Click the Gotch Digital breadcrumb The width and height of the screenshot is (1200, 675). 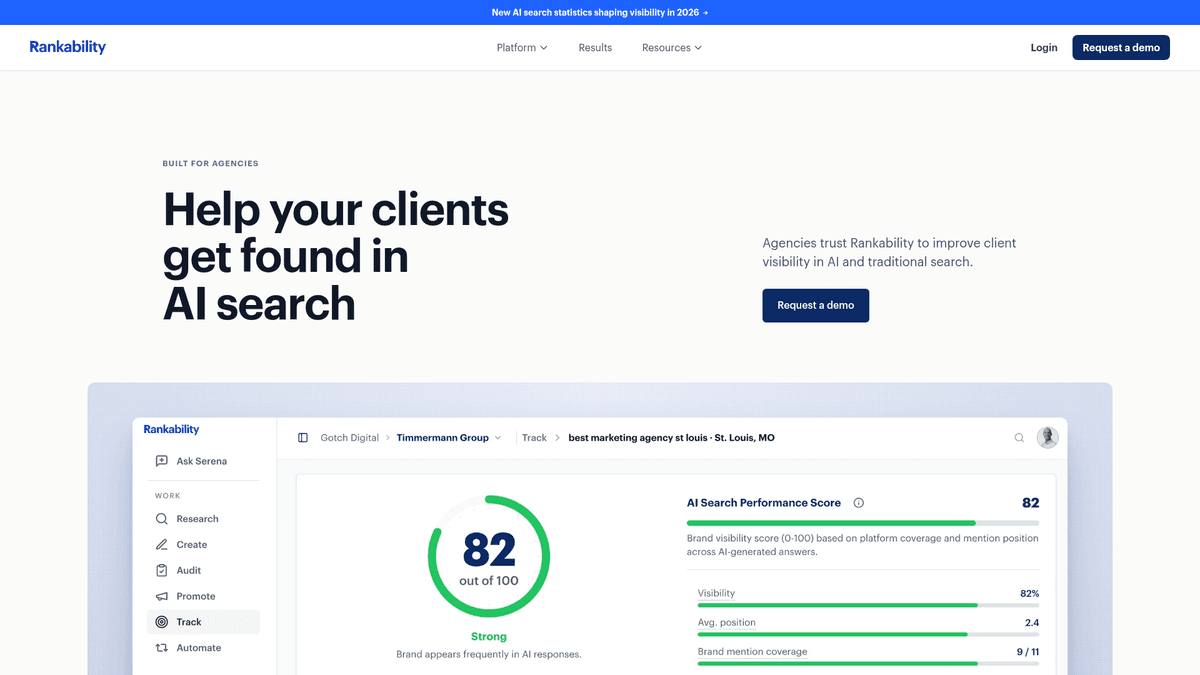(x=350, y=438)
